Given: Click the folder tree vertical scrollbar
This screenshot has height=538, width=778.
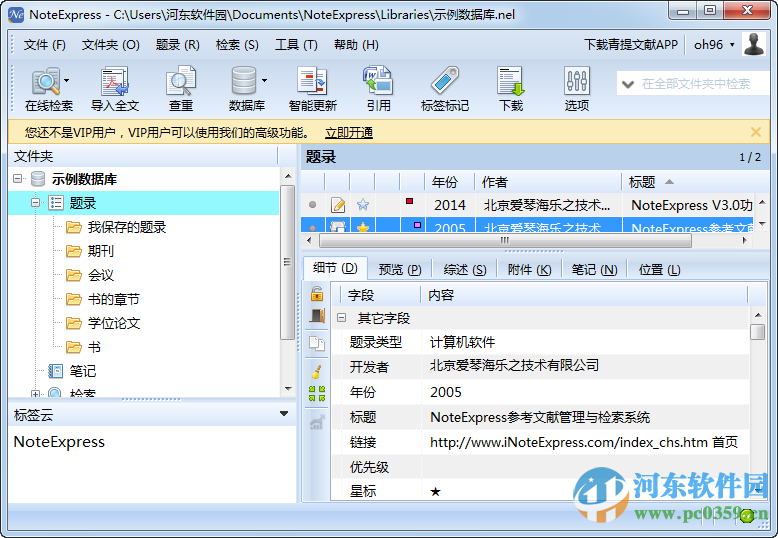Looking at the screenshot, I should pyautogui.click(x=287, y=262).
